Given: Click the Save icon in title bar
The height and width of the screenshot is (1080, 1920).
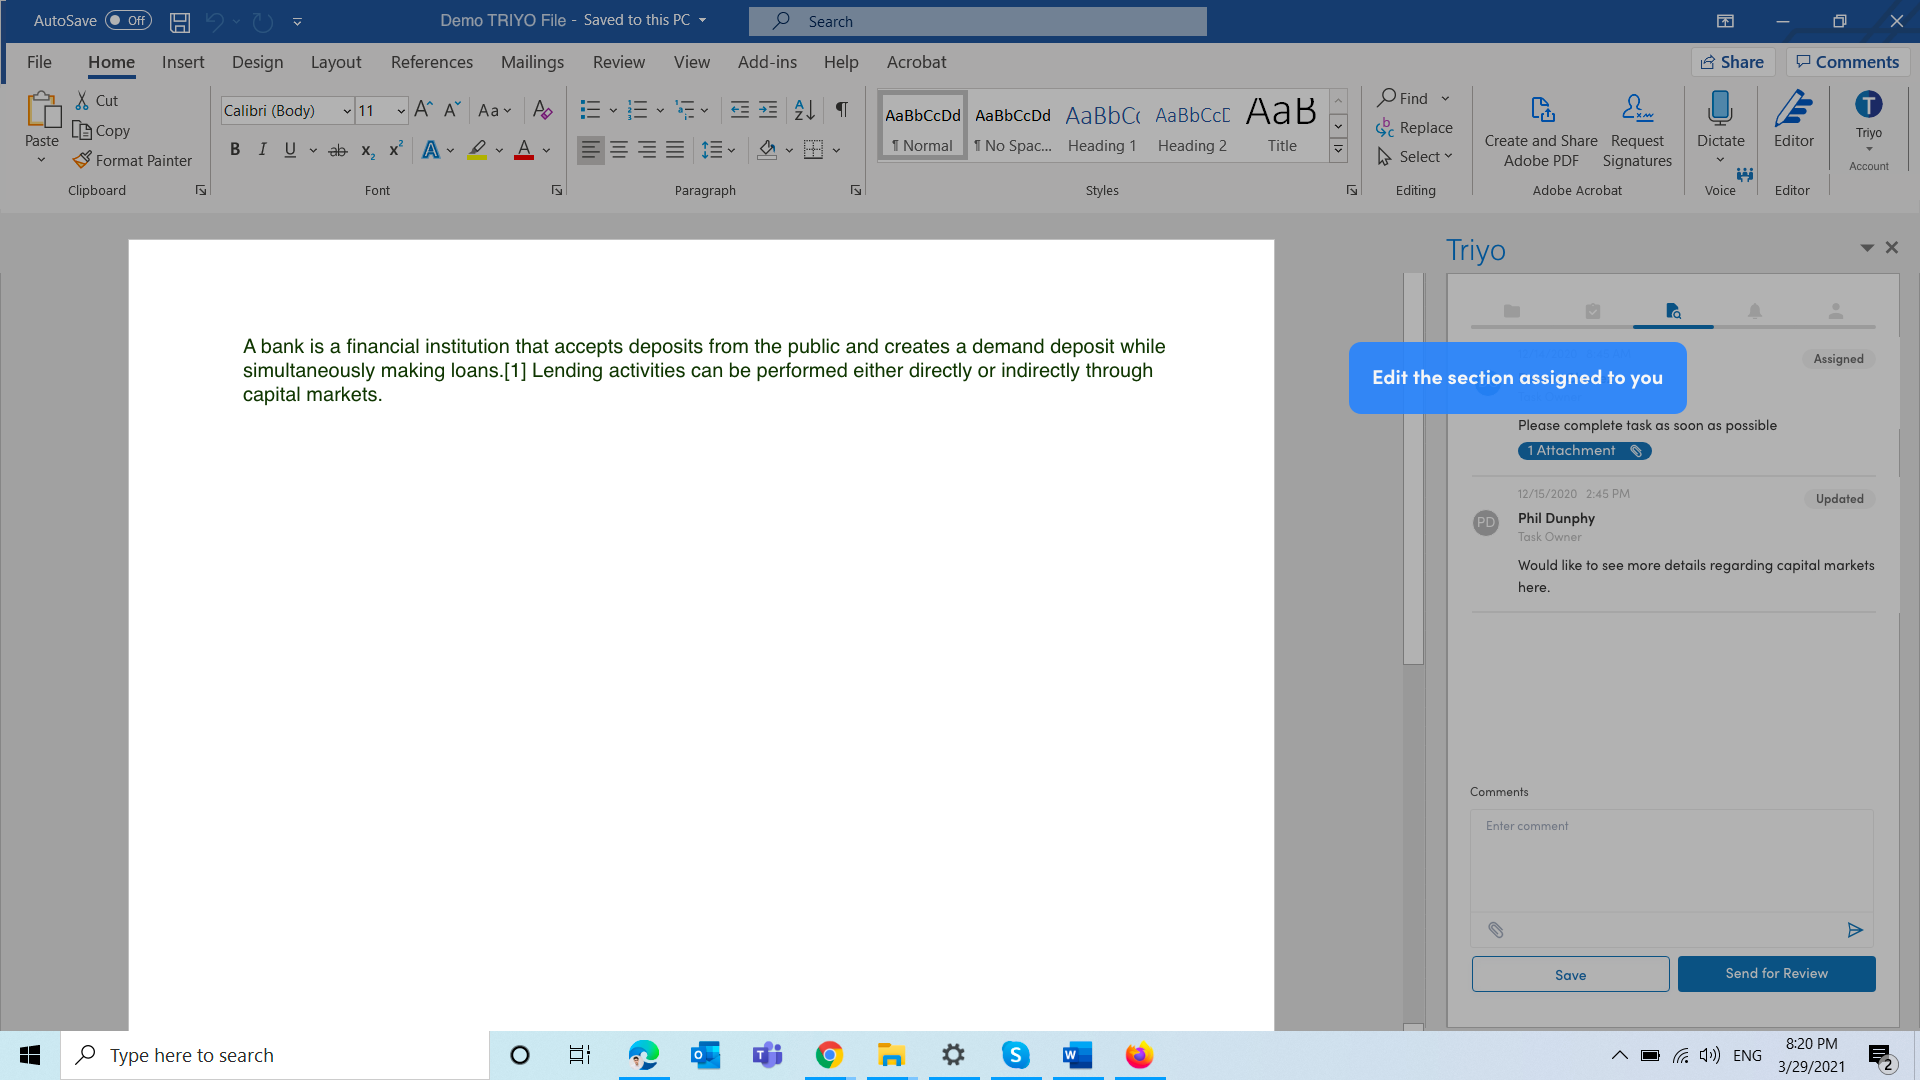Looking at the screenshot, I should pos(180,21).
